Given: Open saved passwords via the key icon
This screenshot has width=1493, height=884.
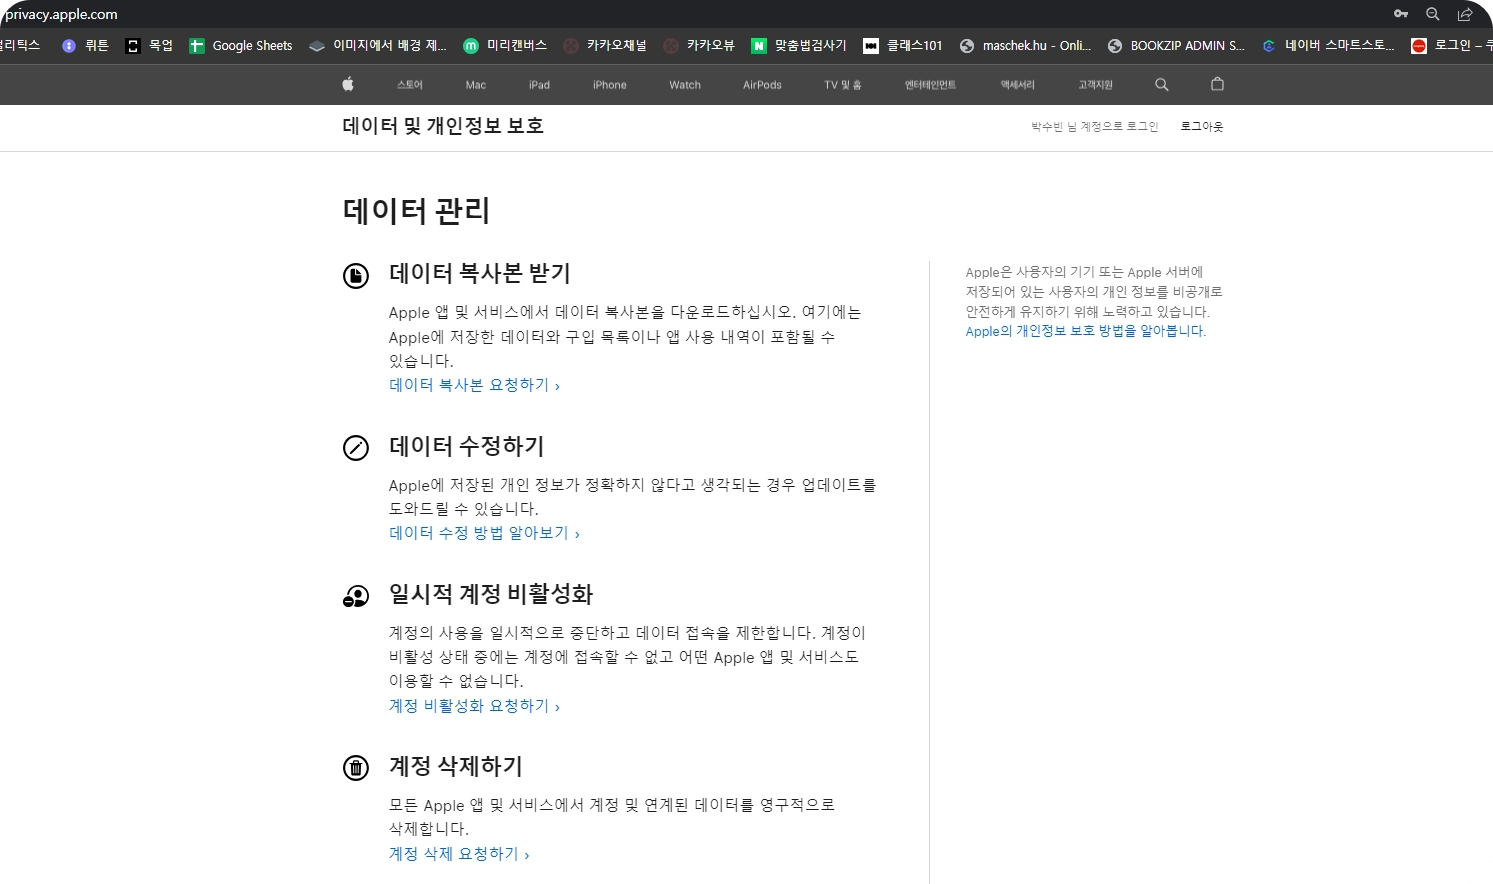Looking at the screenshot, I should click(x=1400, y=14).
